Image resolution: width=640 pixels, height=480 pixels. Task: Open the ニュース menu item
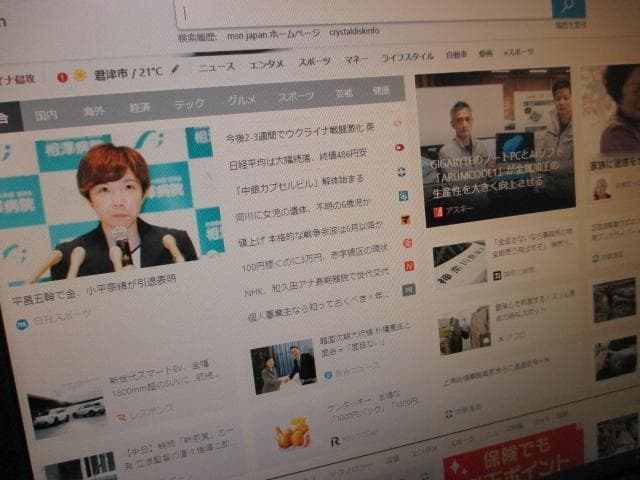tap(216, 66)
